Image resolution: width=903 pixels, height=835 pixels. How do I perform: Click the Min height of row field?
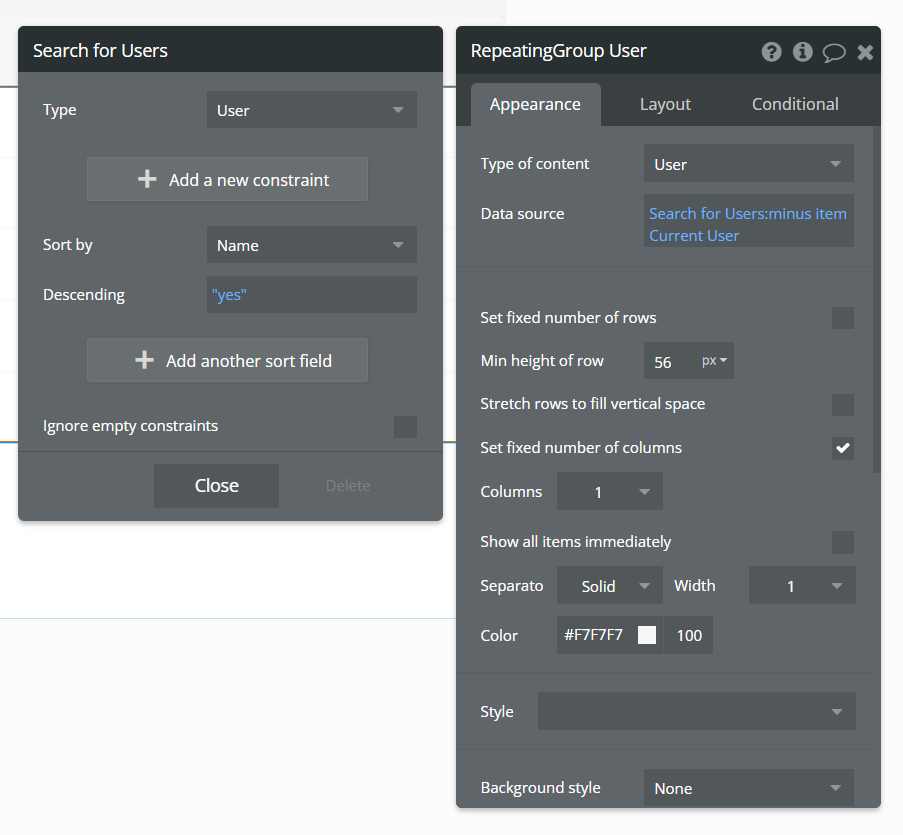[x=670, y=361]
